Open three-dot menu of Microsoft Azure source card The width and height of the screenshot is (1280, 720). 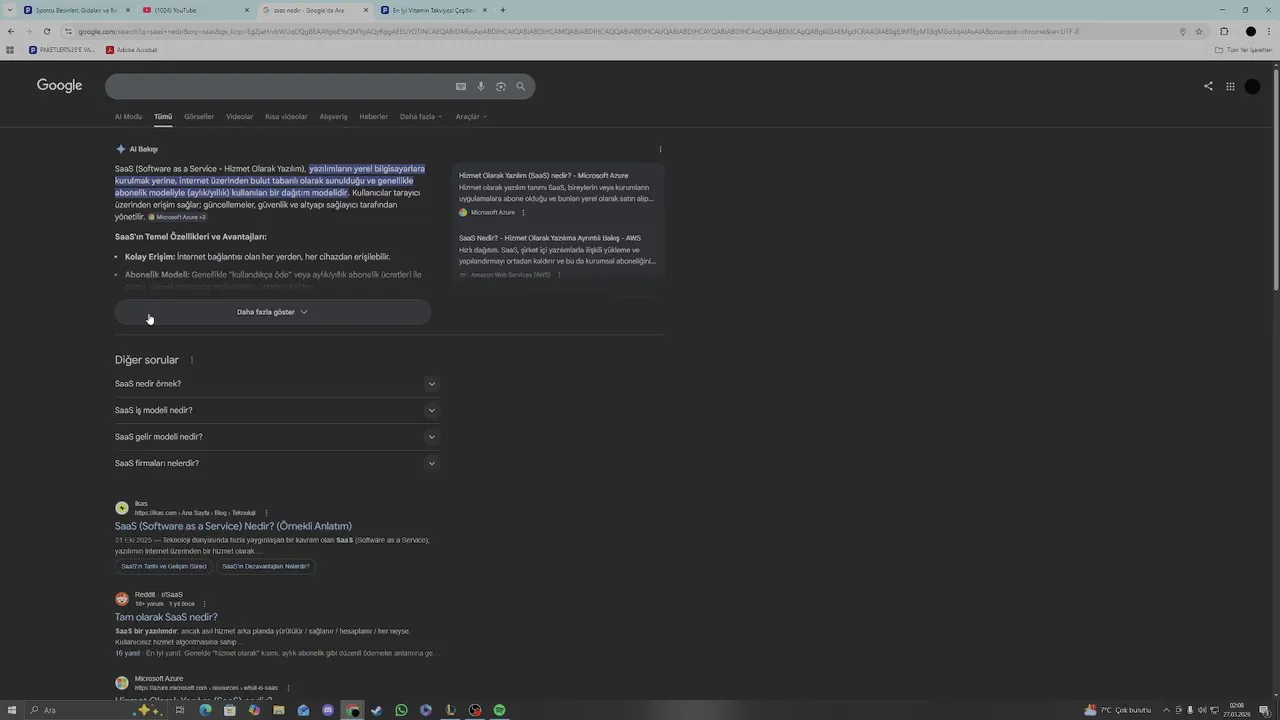coord(523,212)
